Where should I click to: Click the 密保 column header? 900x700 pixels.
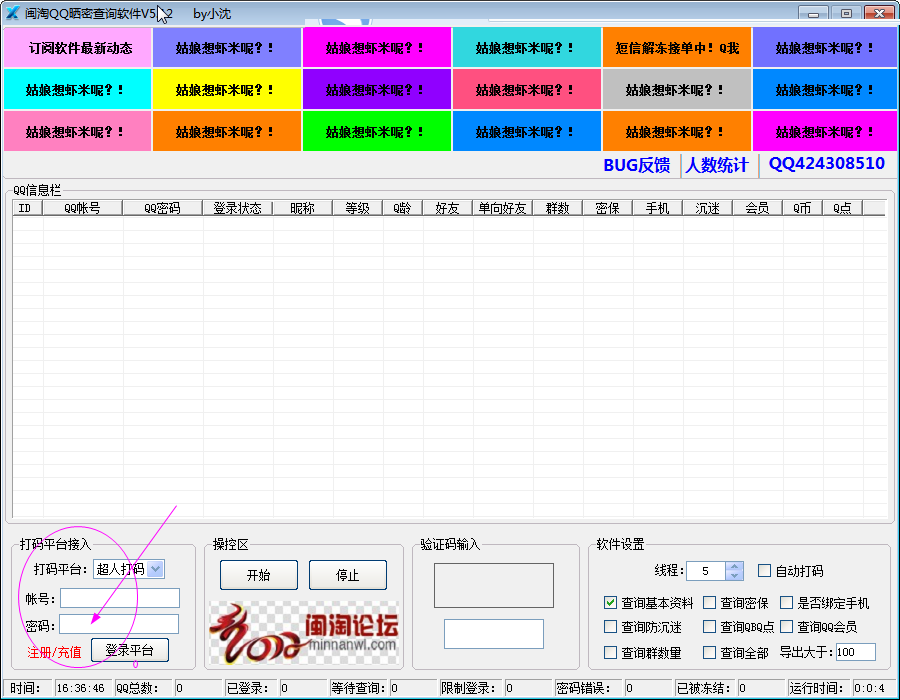tap(608, 208)
